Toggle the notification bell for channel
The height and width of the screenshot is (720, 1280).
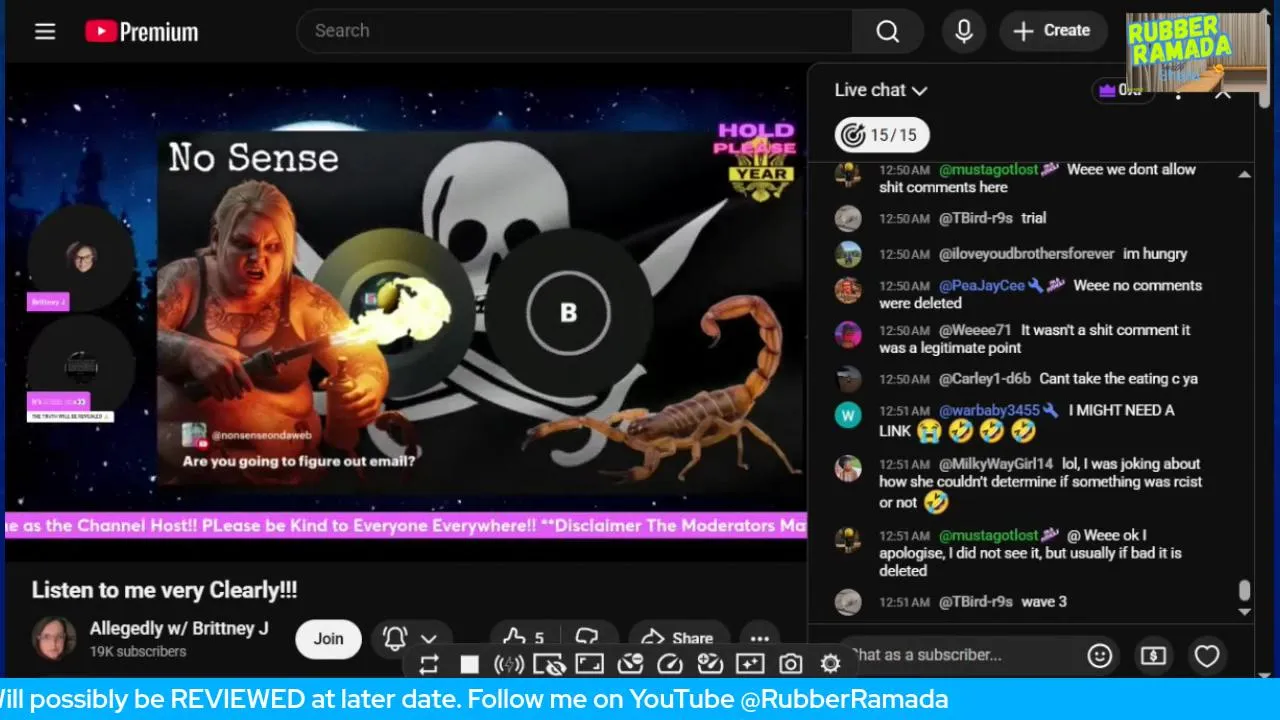click(x=395, y=638)
